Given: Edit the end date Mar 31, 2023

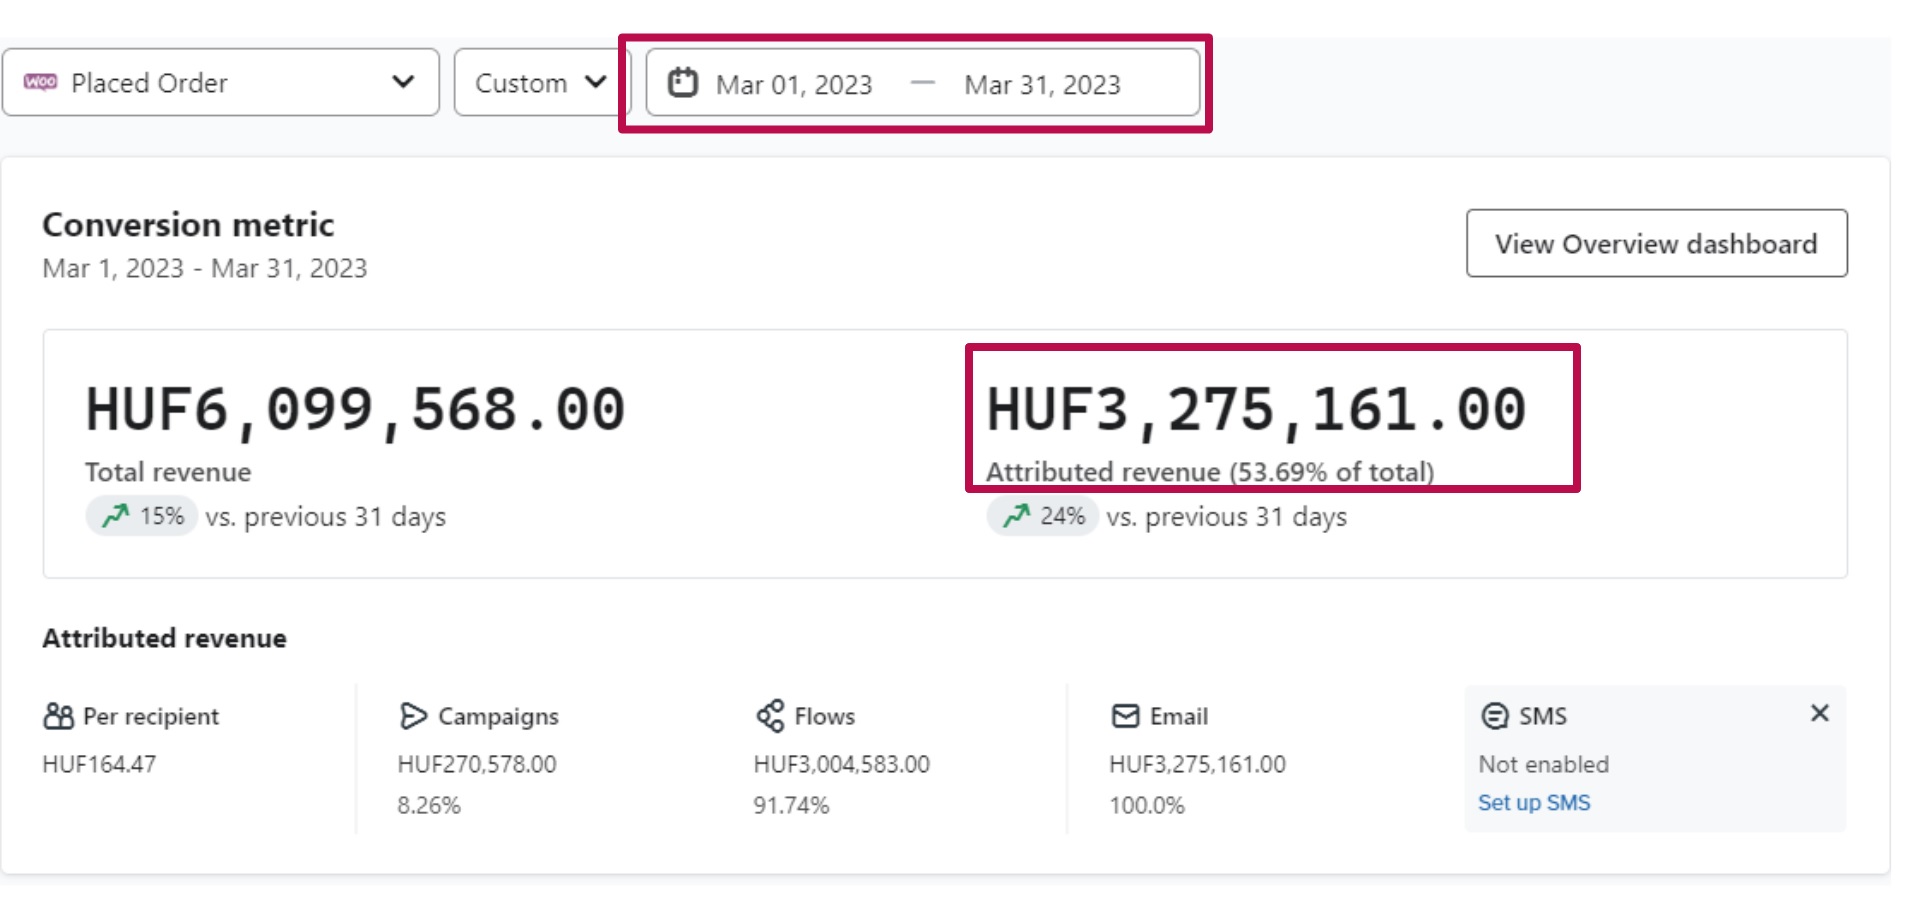Looking at the screenshot, I should [1042, 85].
